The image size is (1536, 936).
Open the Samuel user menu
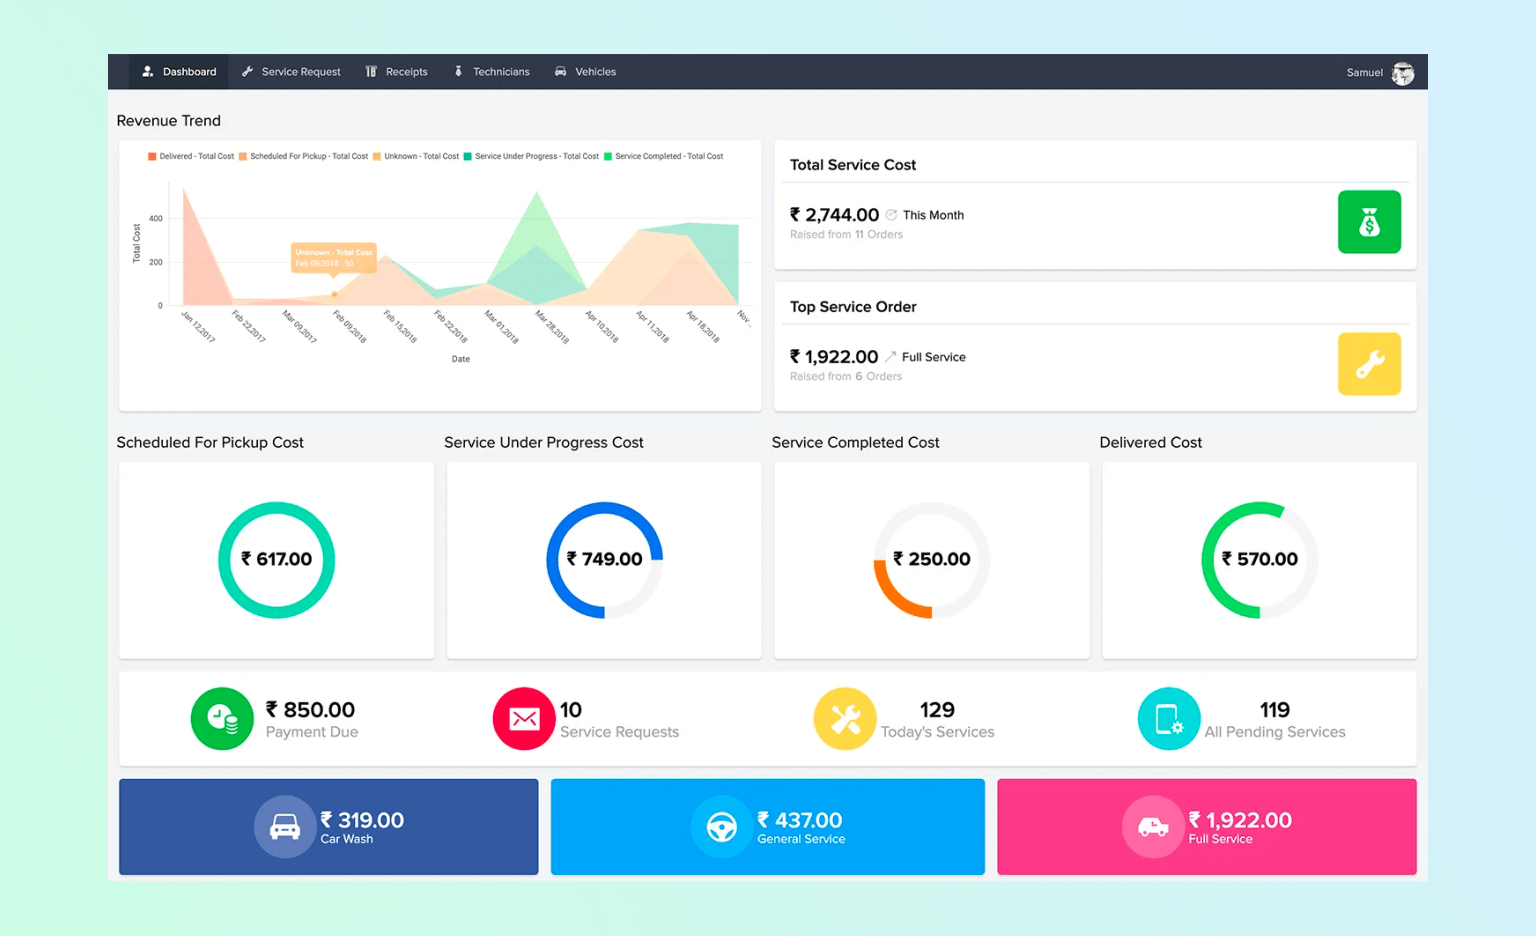(1364, 73)
